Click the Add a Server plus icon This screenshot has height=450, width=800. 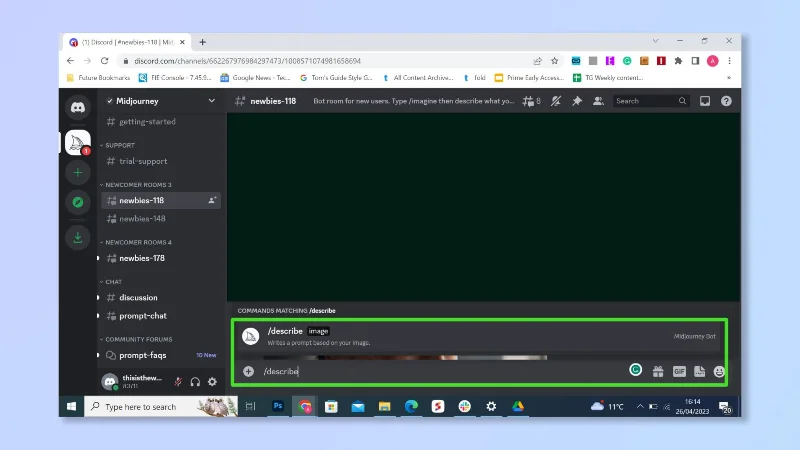78,172
